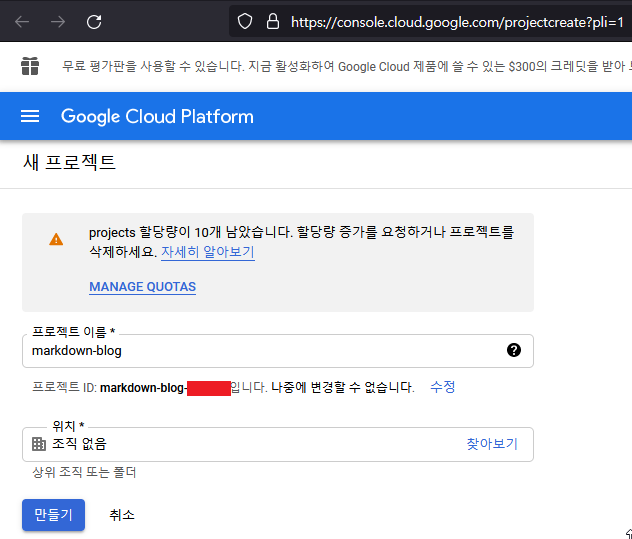Click the browser forward arrow
The width and height of the screenshot is (632, 539).
click(x=58, y=22)
